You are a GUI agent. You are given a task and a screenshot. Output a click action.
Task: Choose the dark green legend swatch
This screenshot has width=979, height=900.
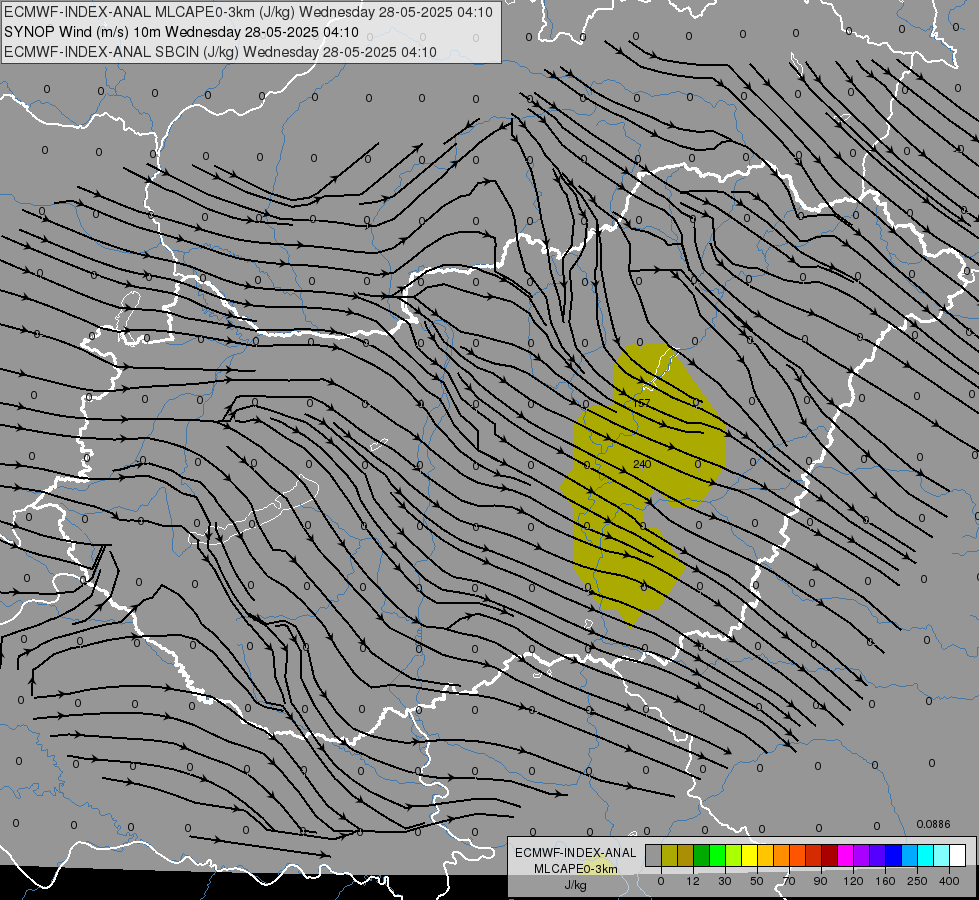(702, 855)
